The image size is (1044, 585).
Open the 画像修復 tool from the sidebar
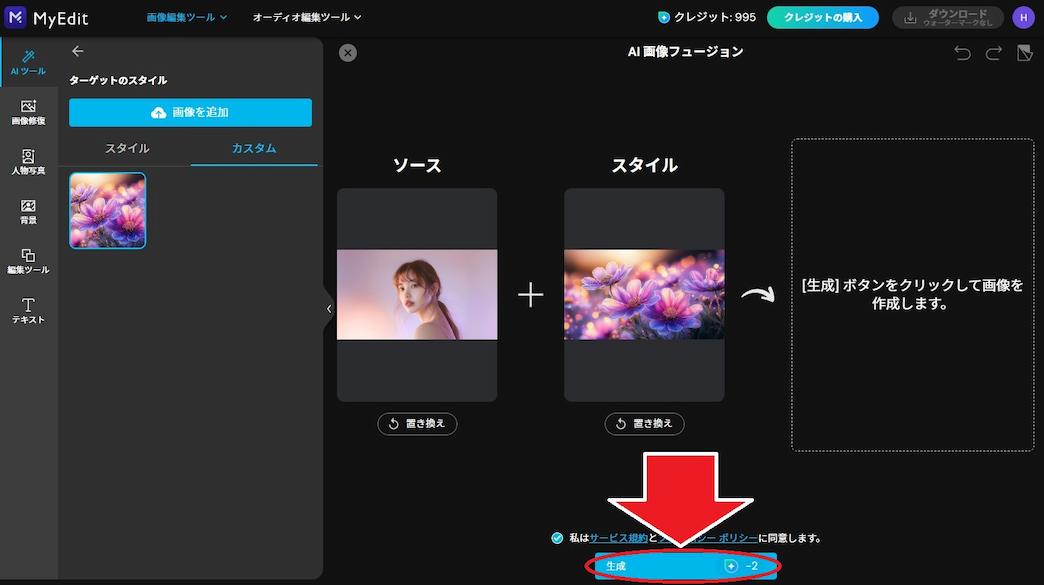click(29, 112)
